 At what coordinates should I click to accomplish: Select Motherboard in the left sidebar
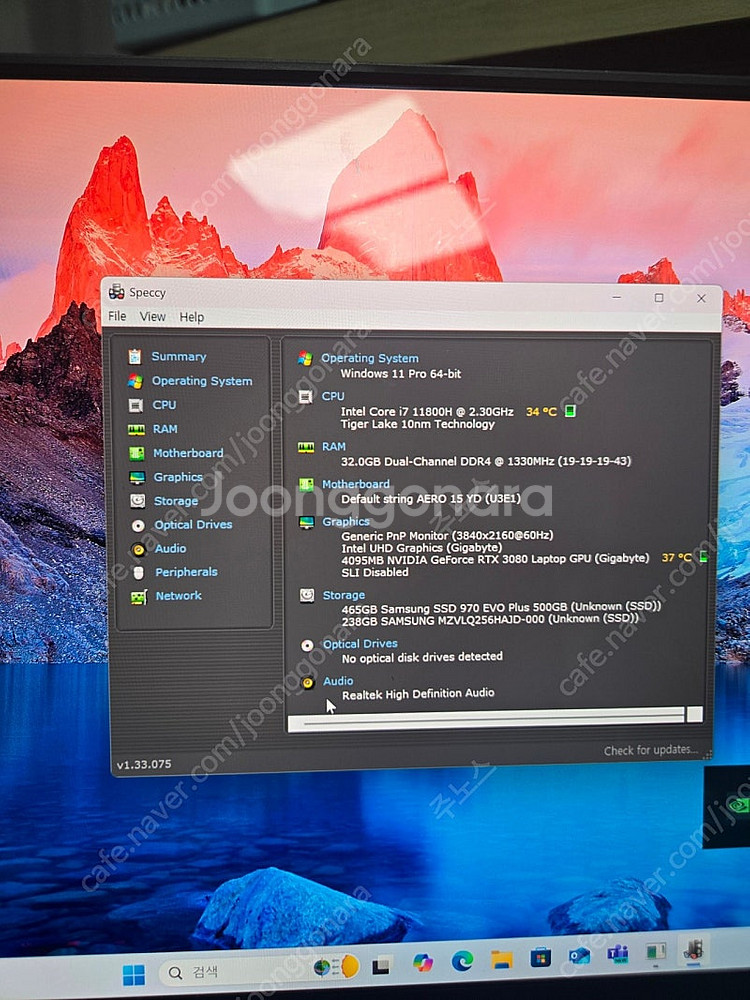point(188,453)
